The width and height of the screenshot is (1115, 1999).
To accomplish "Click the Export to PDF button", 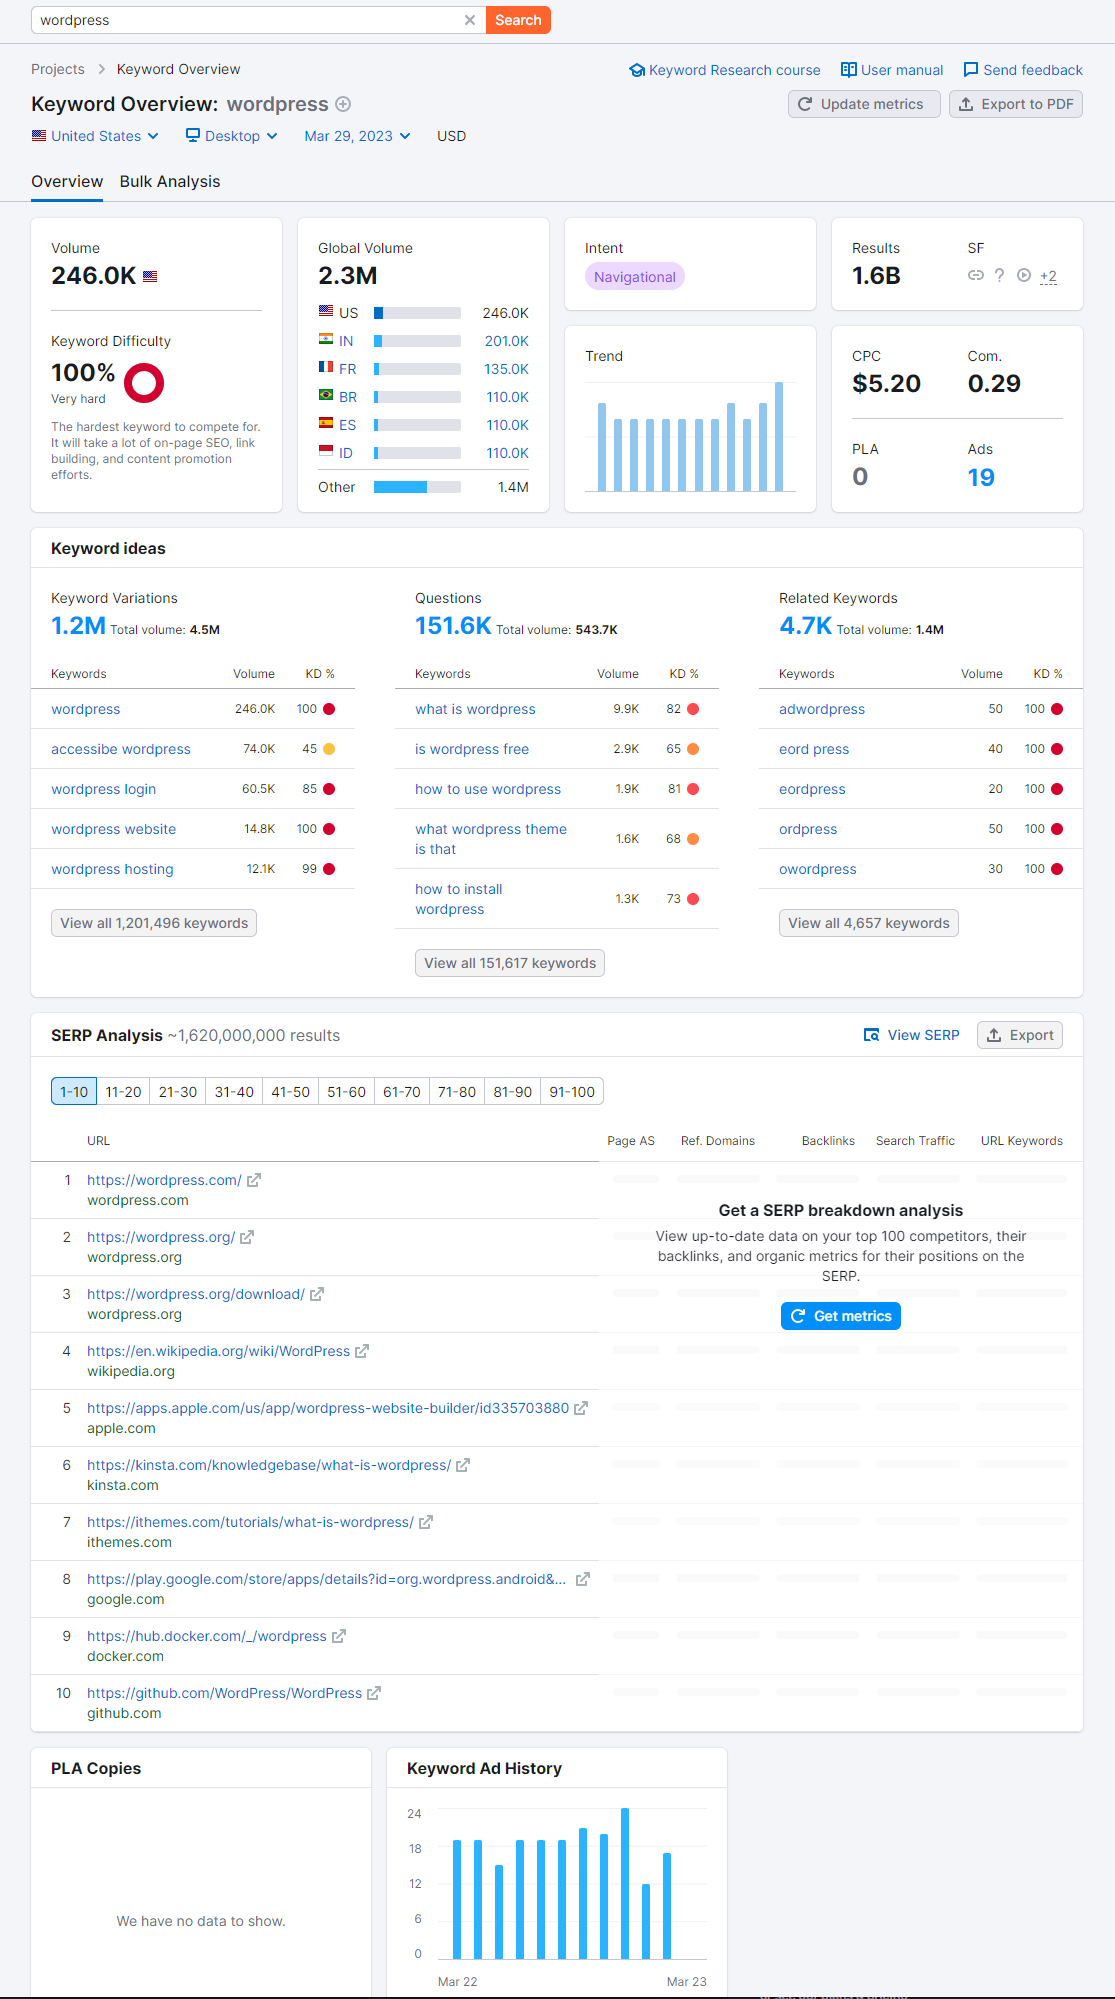I will pos(1015,104).
